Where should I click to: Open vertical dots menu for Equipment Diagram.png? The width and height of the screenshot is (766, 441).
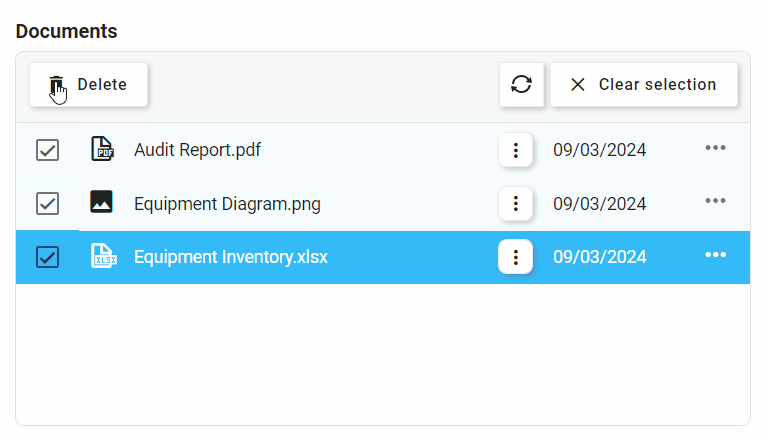(515, 204)
